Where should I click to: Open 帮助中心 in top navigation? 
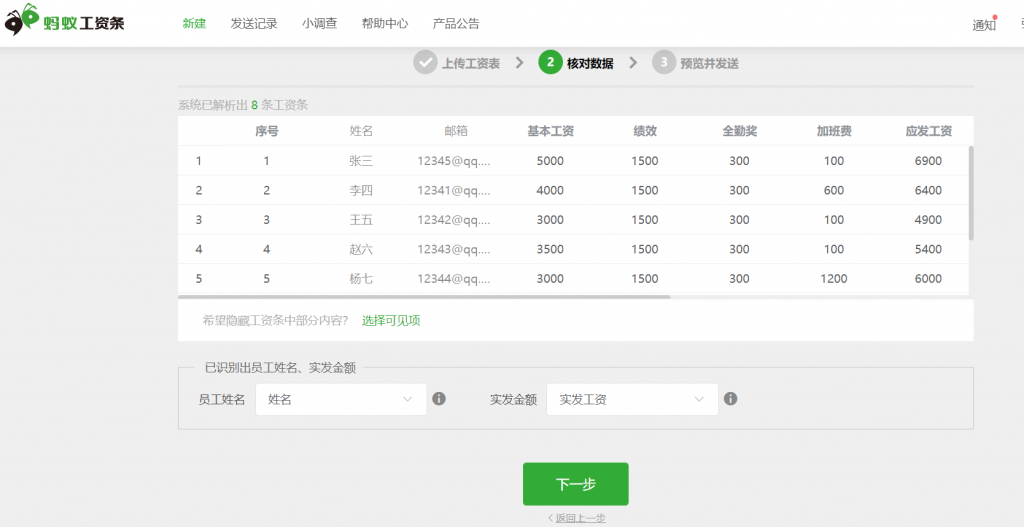tap(385, 23)
